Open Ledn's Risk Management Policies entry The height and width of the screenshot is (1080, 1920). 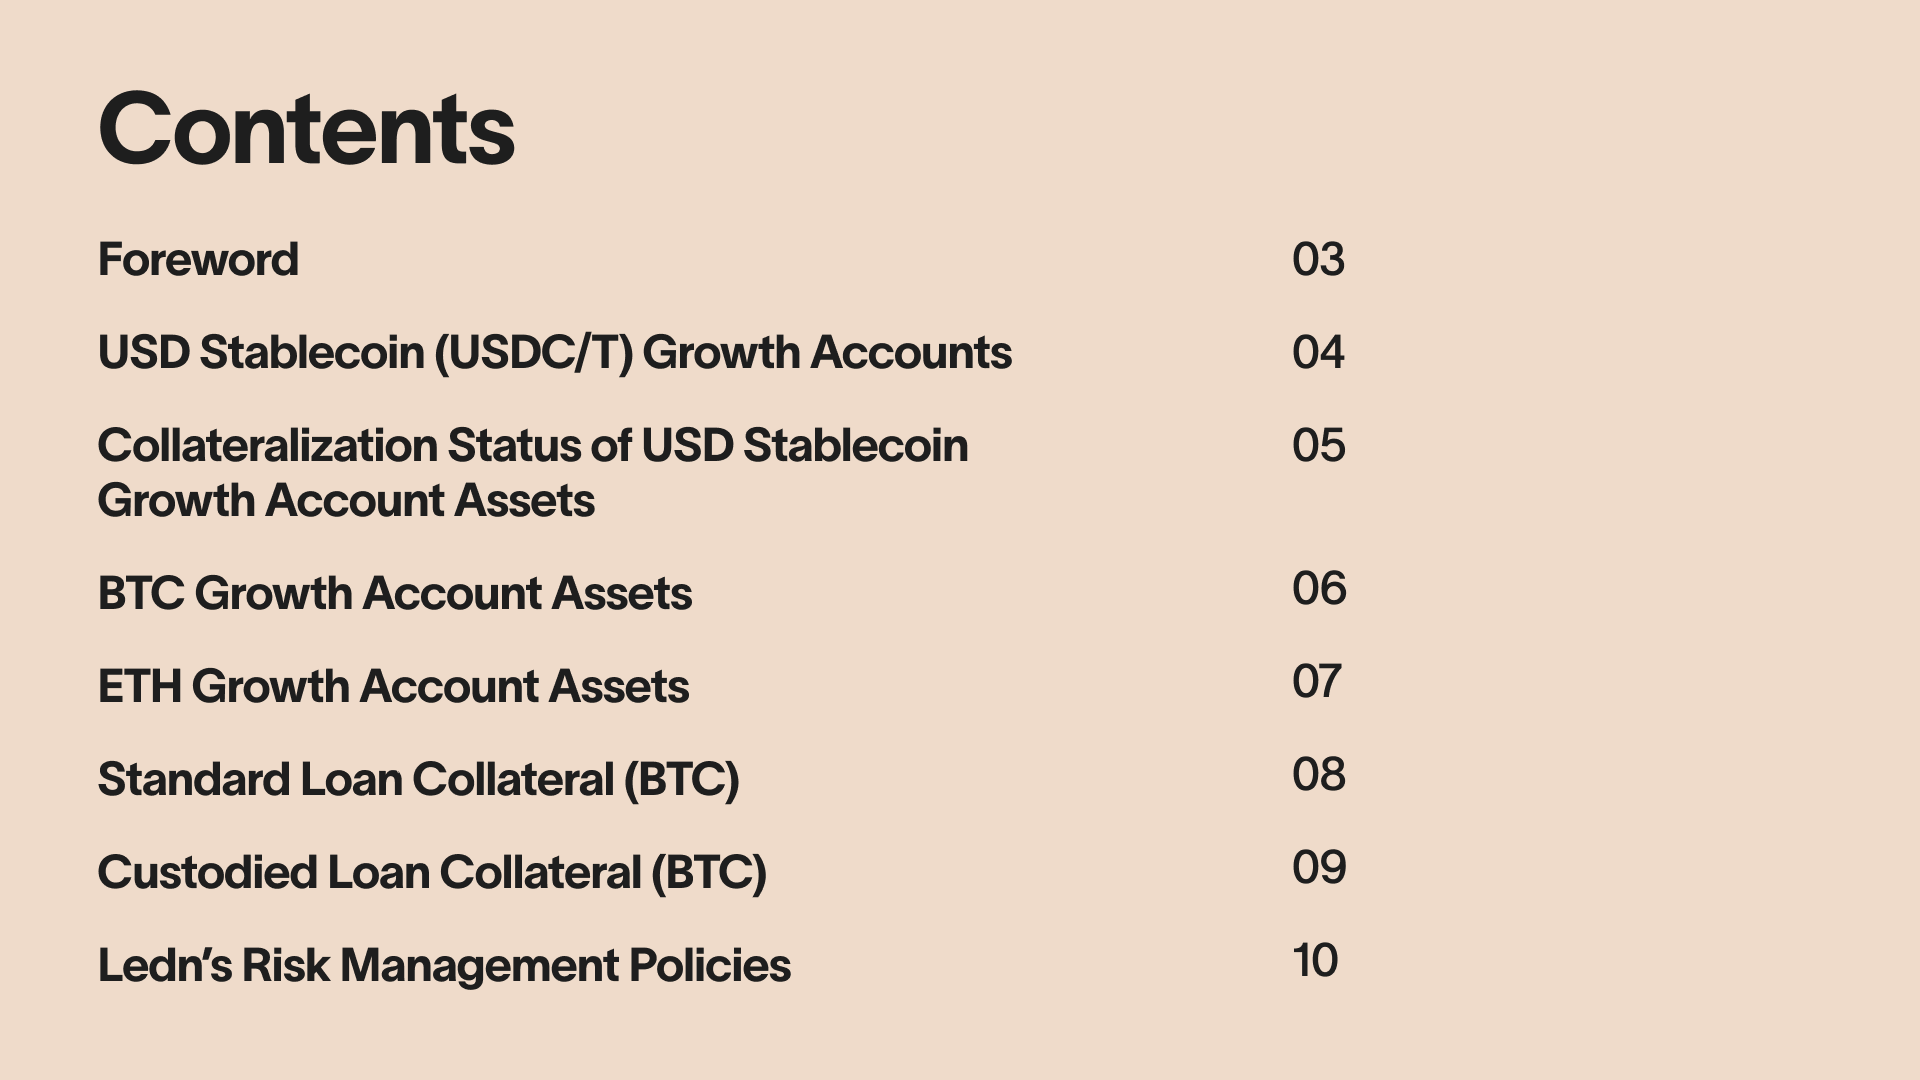(x=444, y=966)
